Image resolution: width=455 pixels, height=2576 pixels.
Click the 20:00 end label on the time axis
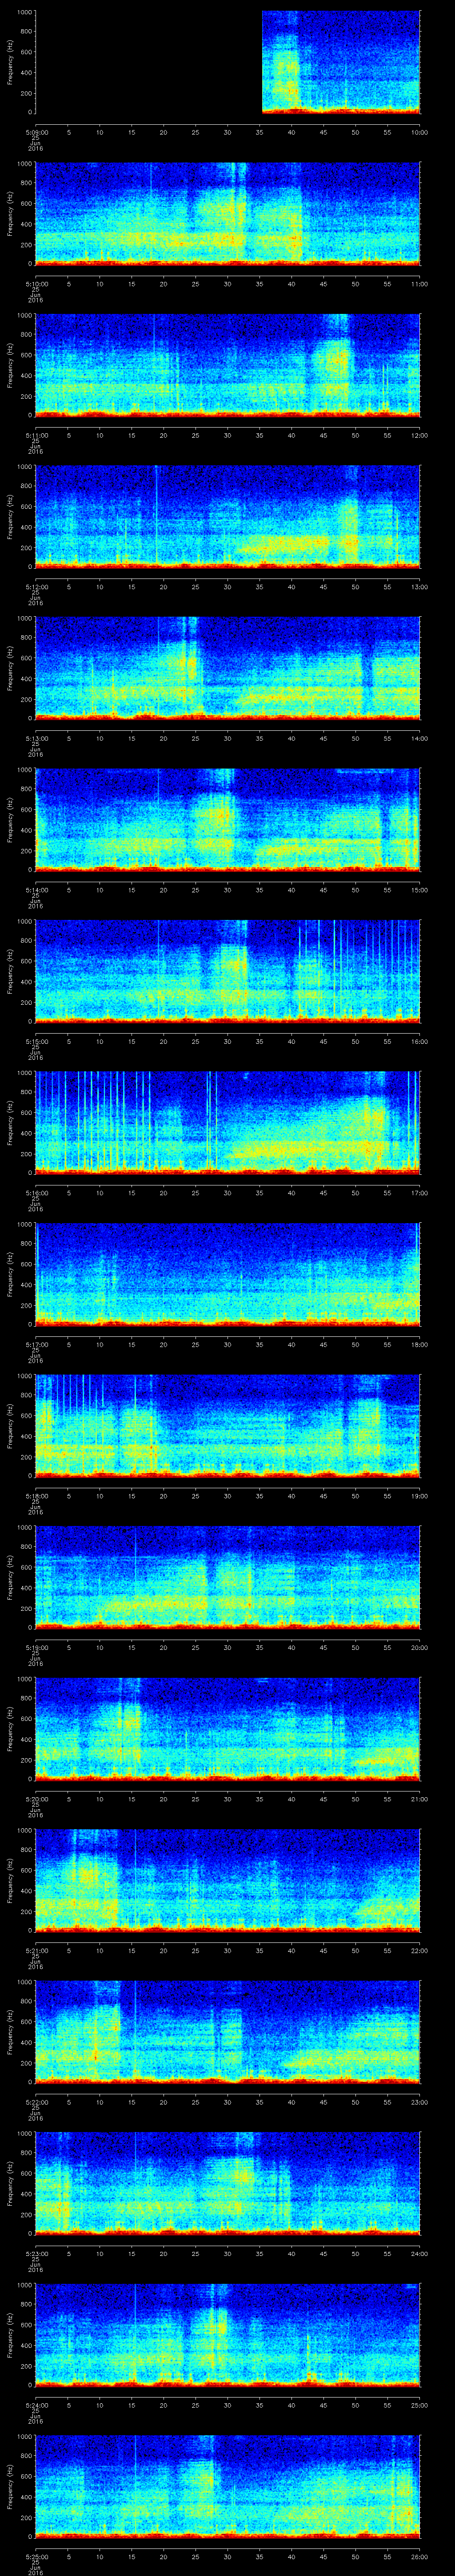point(418,1647)
